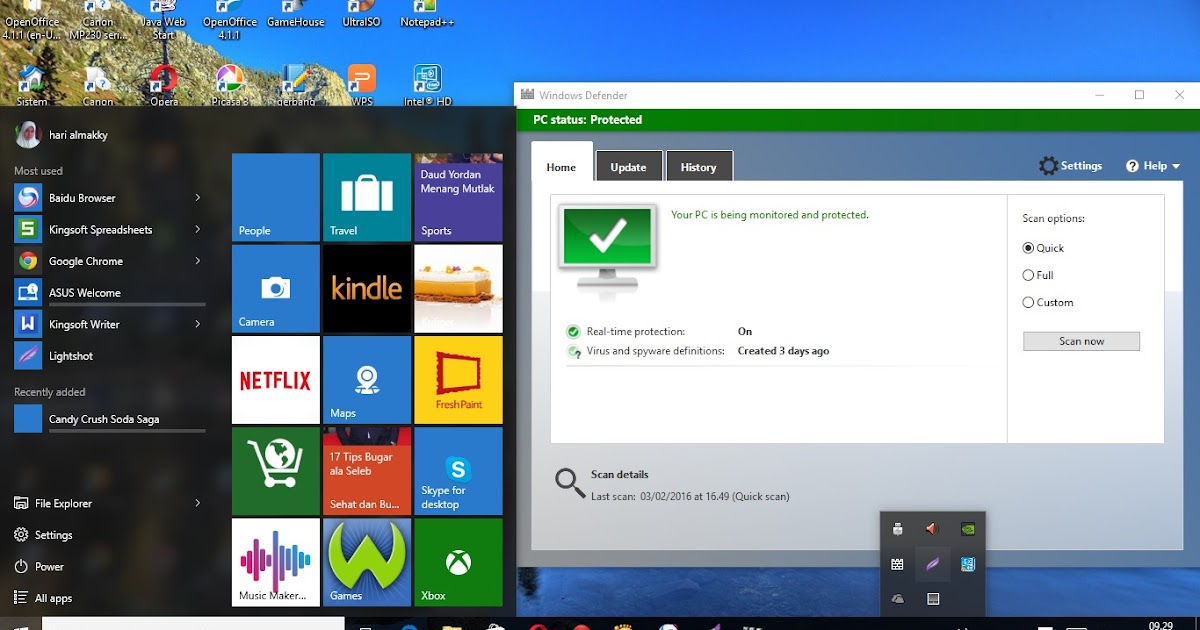Open the Help dropdown in Defender
This screenshot has height=630, width=1200.
pos(1153,166)
